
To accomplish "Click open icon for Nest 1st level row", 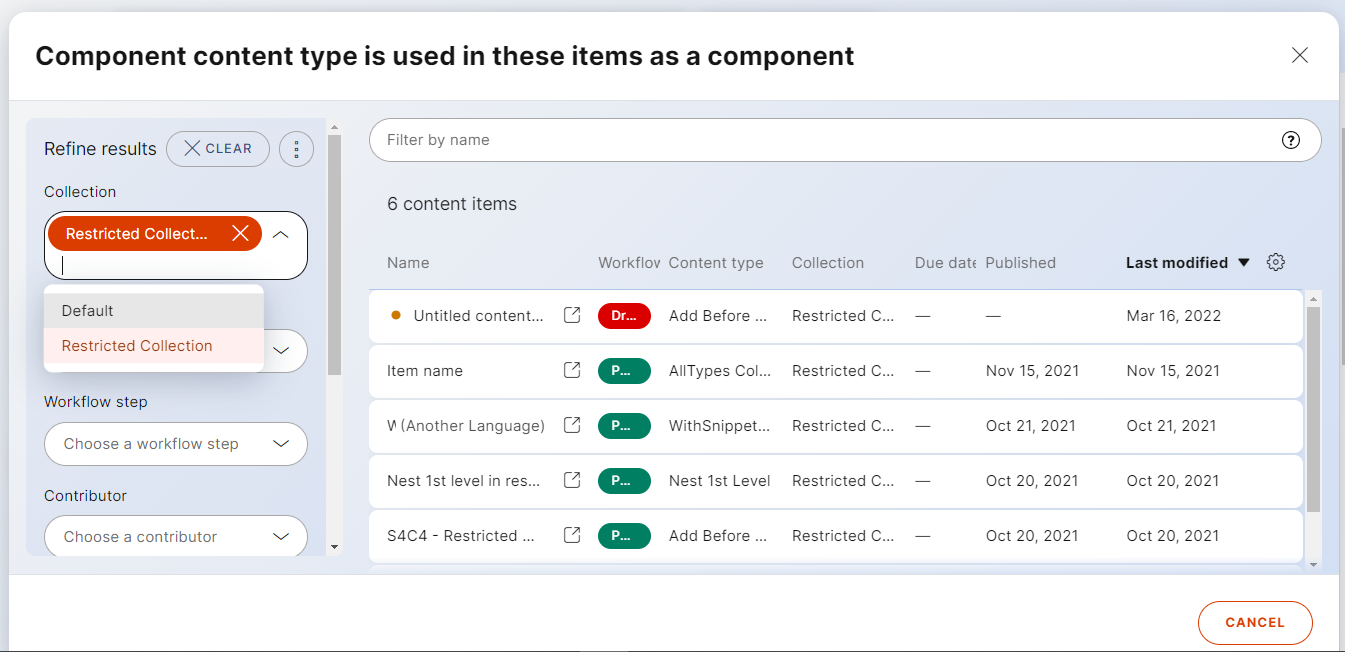I will (x=572, y=481).
